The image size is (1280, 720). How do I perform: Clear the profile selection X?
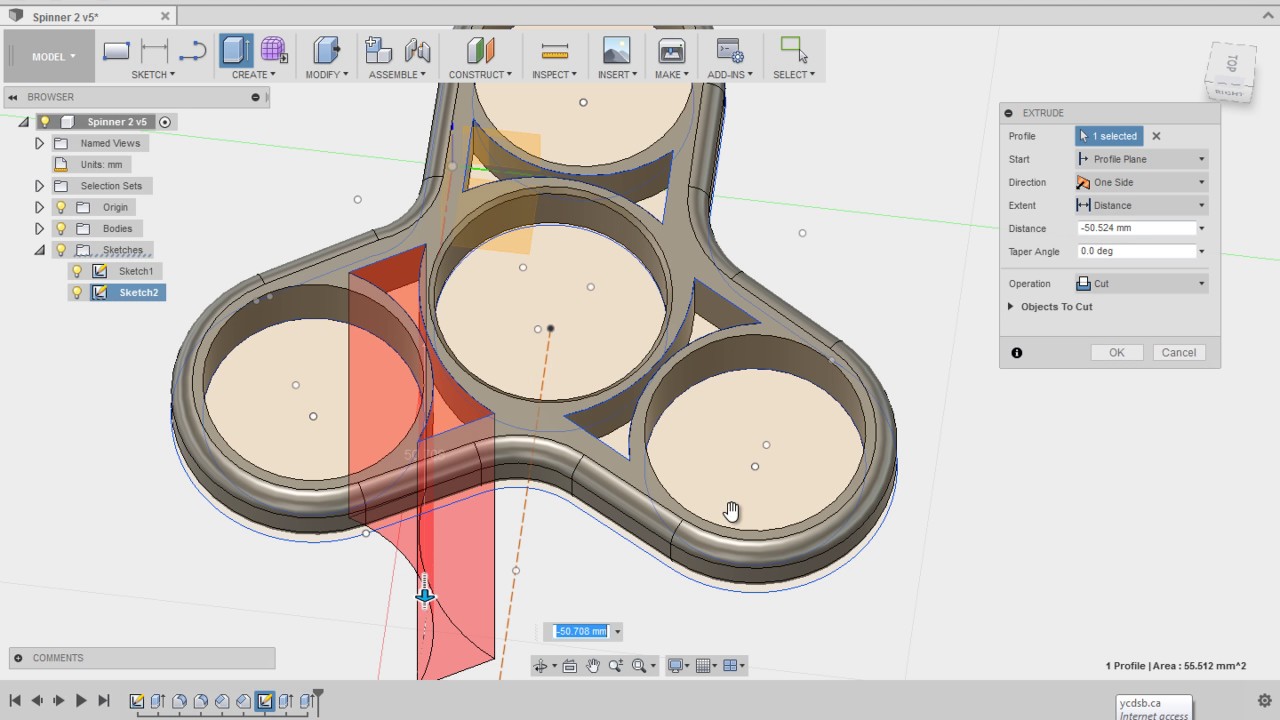[1156, 136]
